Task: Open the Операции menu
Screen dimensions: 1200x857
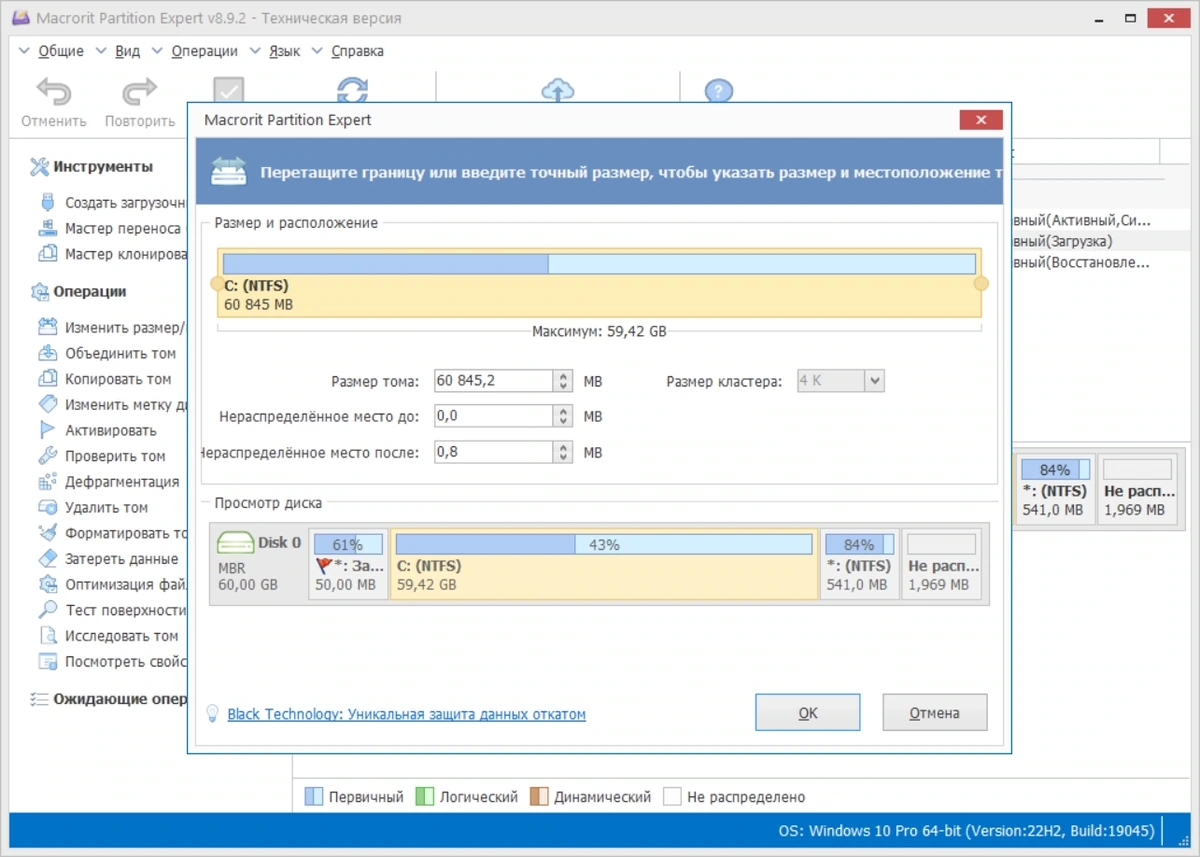Action: click(x=204, y=51)
